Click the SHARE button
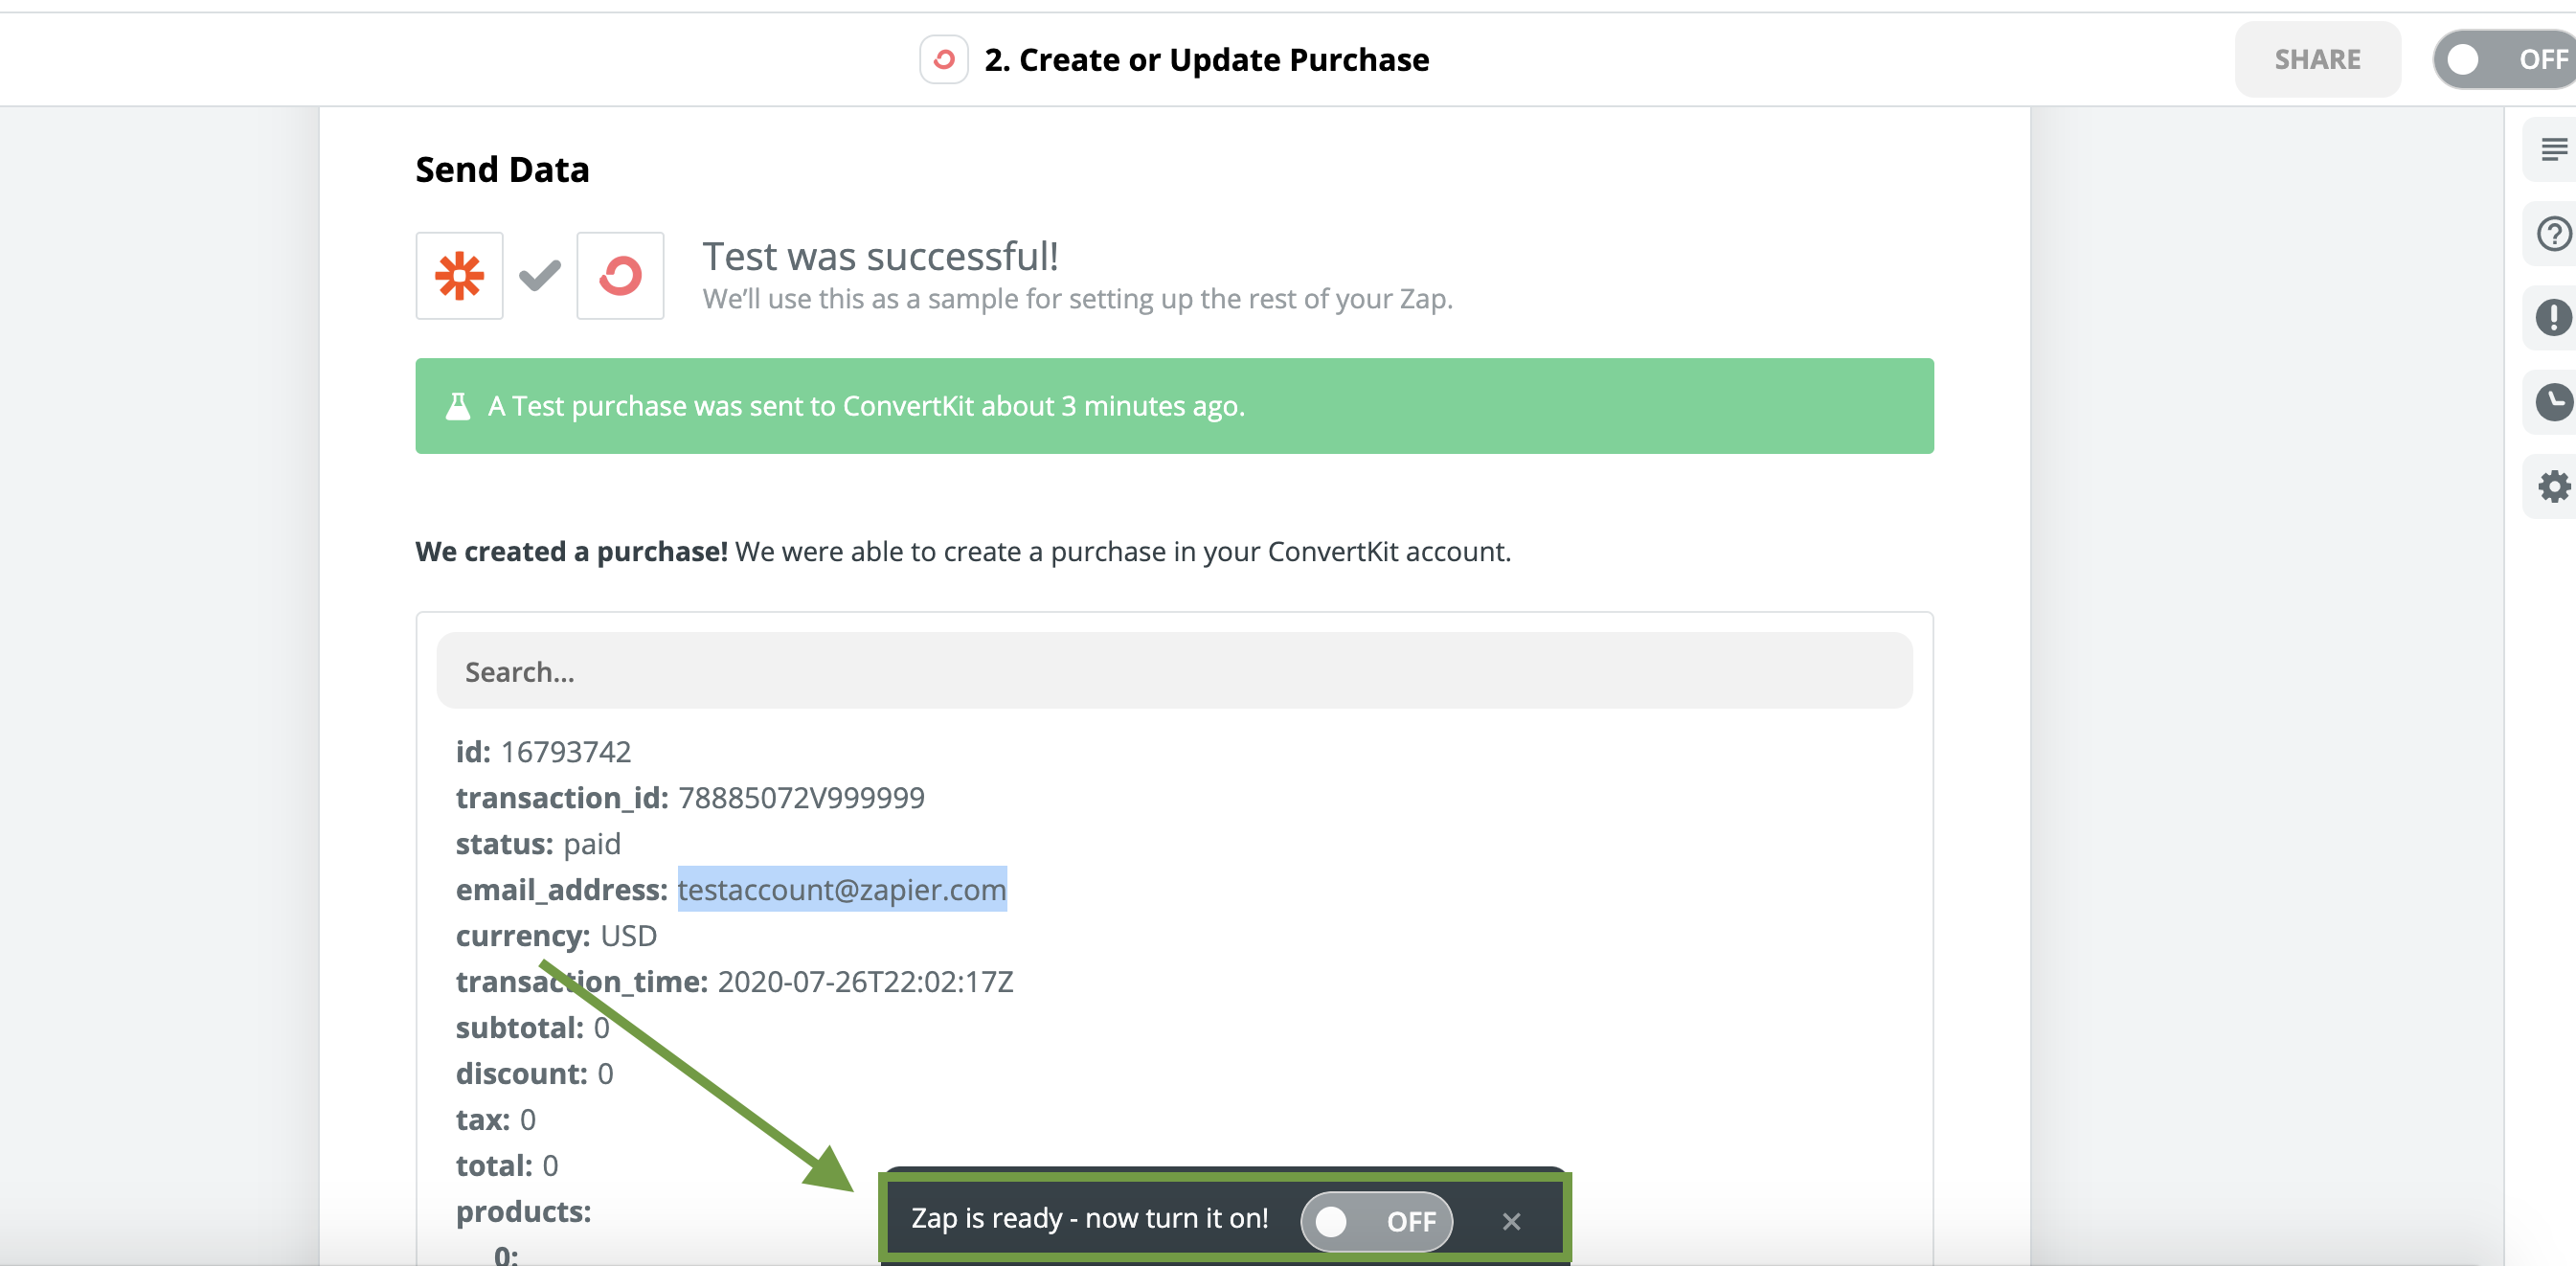 tap(2317, 60)
